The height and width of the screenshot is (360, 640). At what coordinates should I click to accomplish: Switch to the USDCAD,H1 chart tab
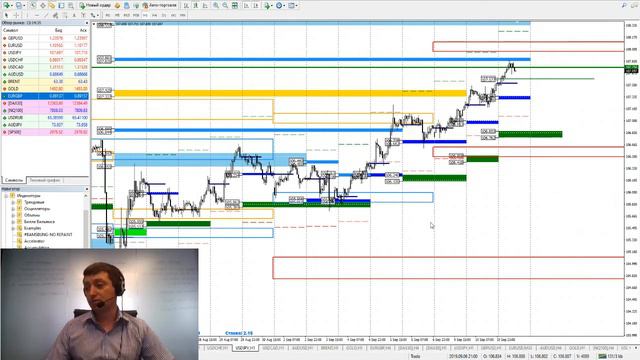273,348
